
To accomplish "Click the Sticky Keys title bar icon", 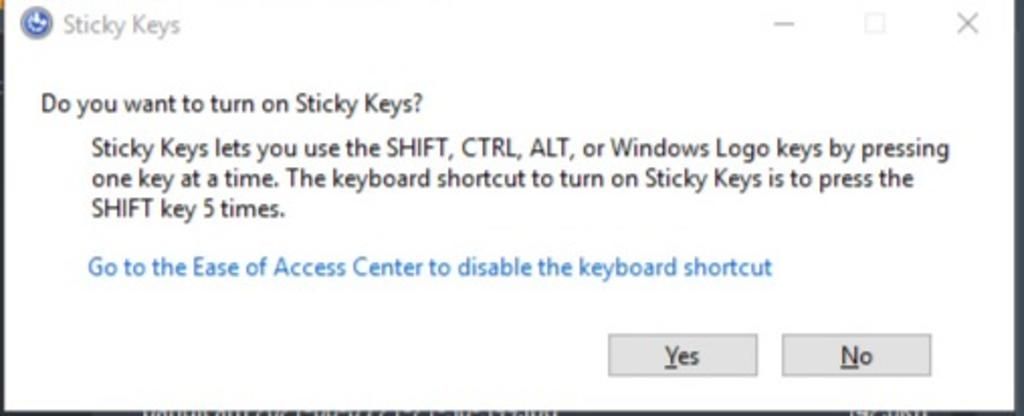I will click(x=36, y=25).
